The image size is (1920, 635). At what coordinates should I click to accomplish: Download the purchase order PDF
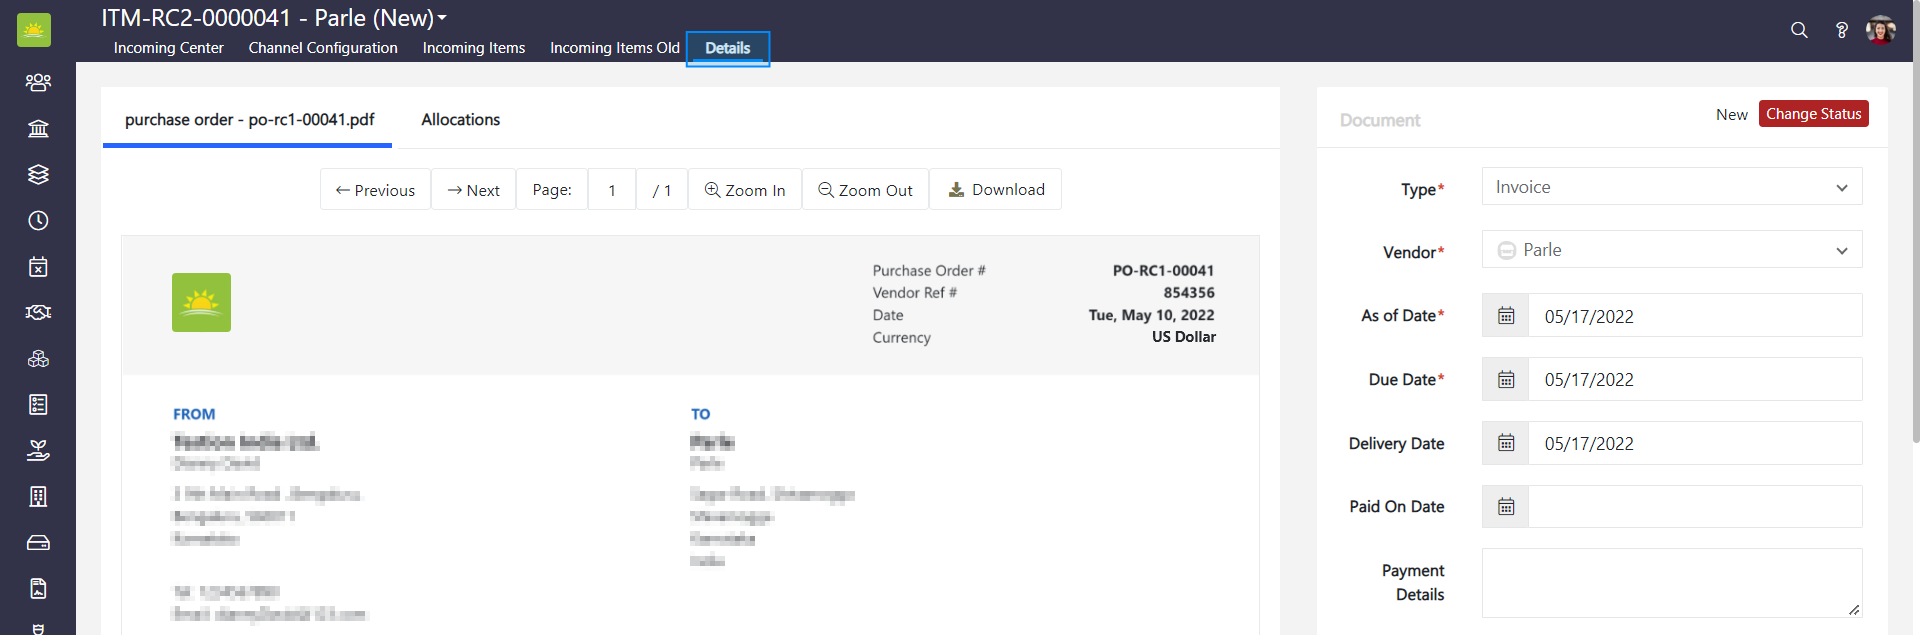996,190
